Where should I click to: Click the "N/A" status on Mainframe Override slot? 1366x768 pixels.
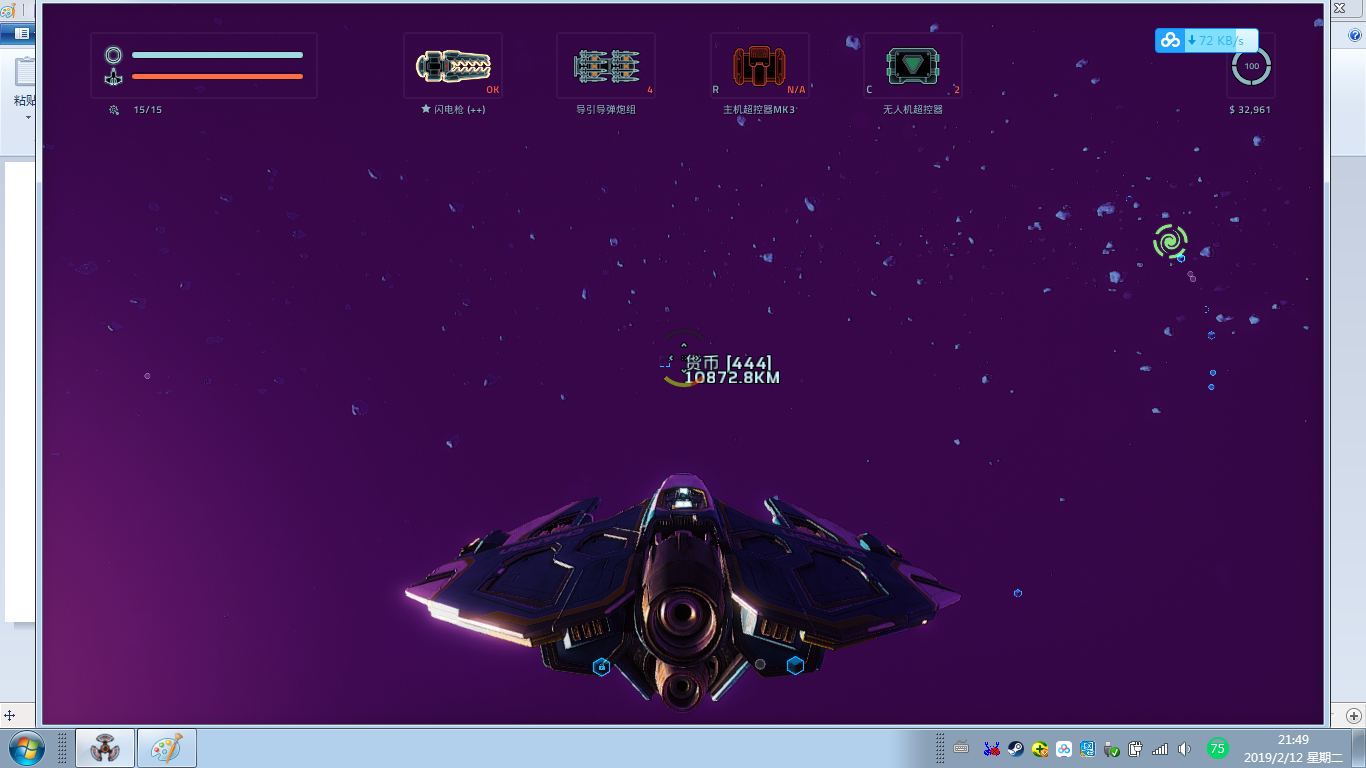tap(796, 90)
